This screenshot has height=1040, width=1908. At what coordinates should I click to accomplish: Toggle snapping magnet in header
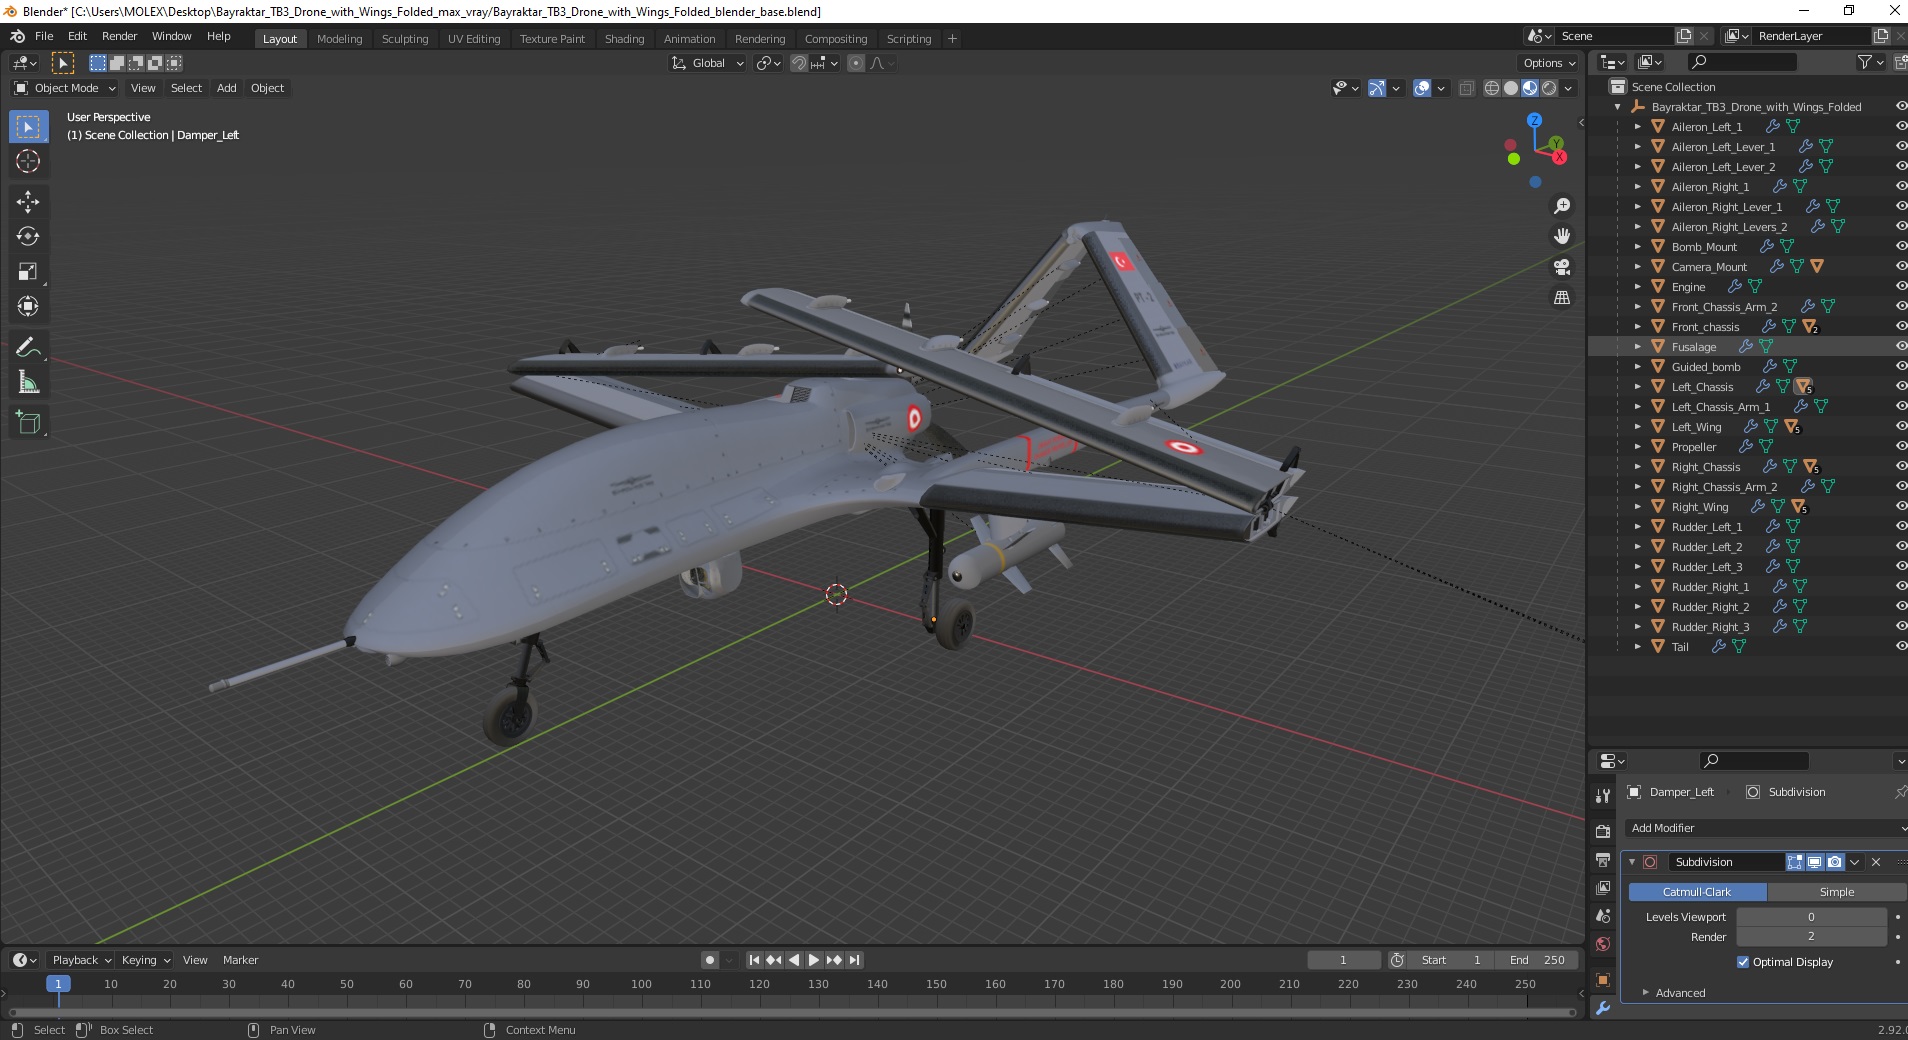(799, 63)
